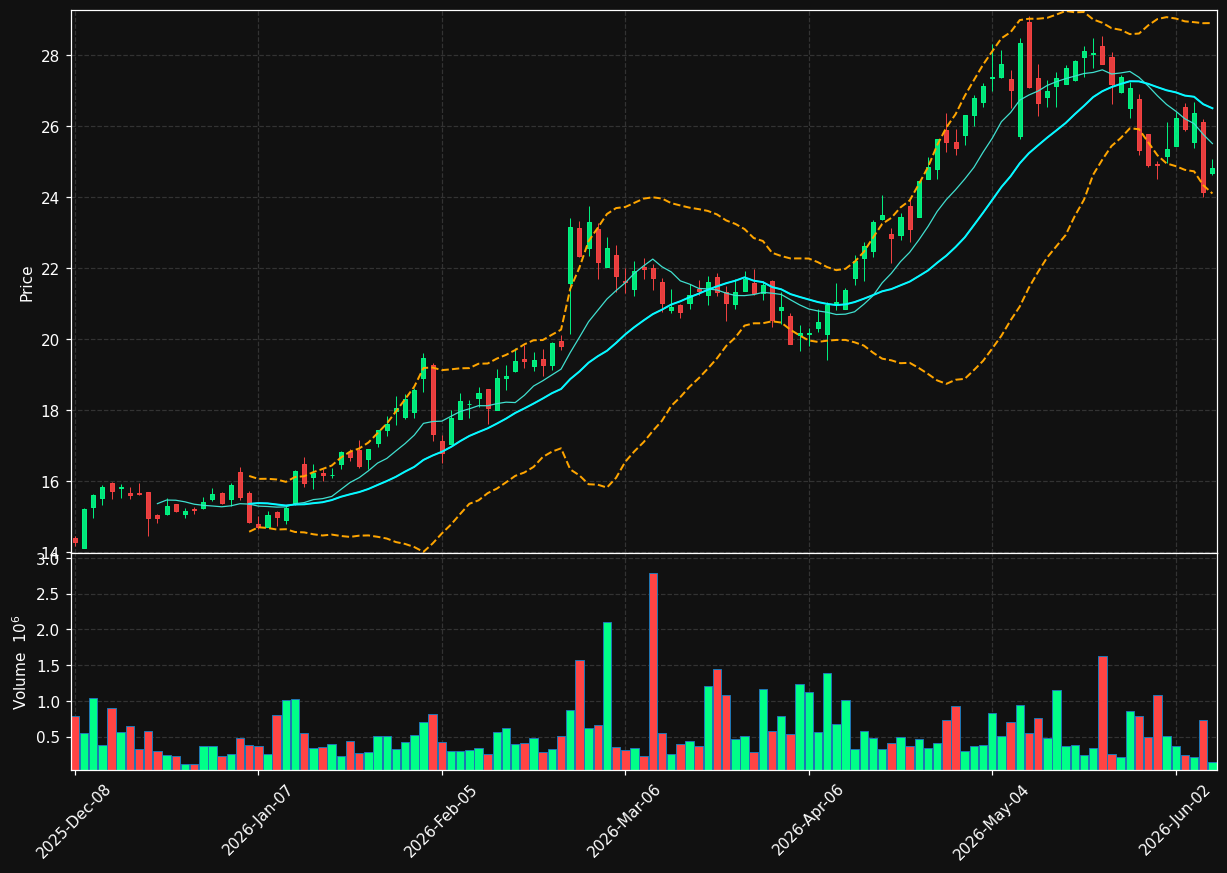Click the 2026-Jun-02 date label
Viewport: 1227px width, 873px height.
pyautogui.click(x=1175, y=821)
